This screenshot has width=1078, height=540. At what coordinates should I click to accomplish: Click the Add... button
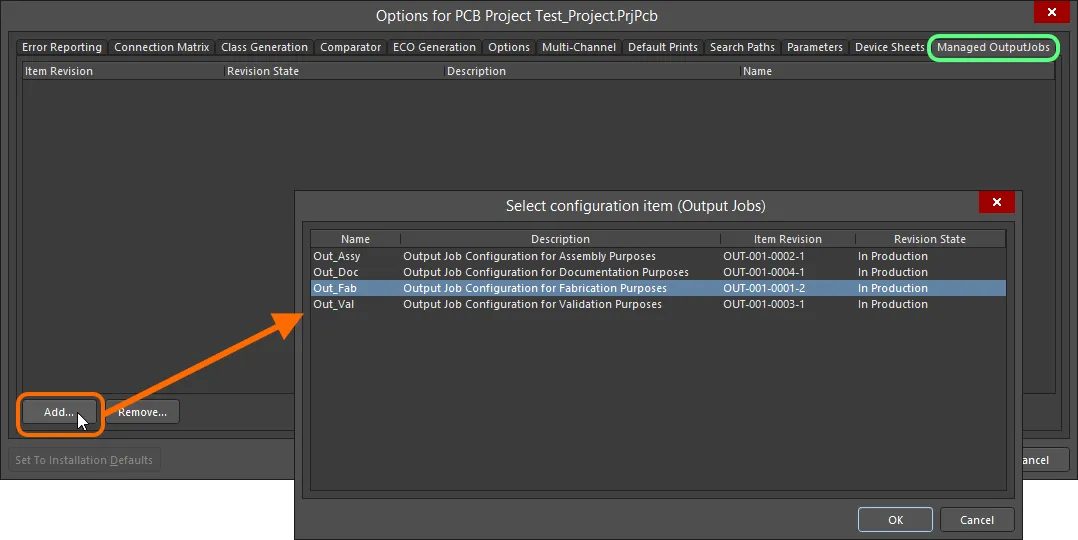[59, 412]
